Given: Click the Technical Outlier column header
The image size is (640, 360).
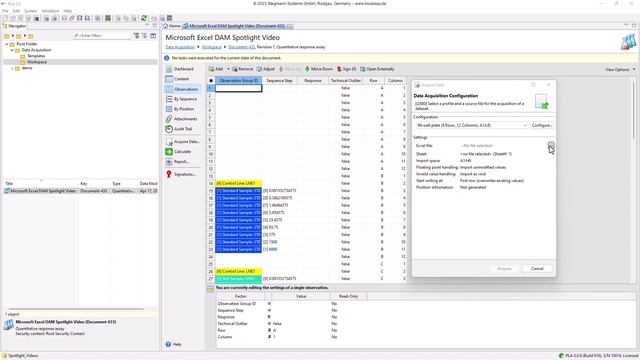Looking at the screenshot, I should (346, 81).
